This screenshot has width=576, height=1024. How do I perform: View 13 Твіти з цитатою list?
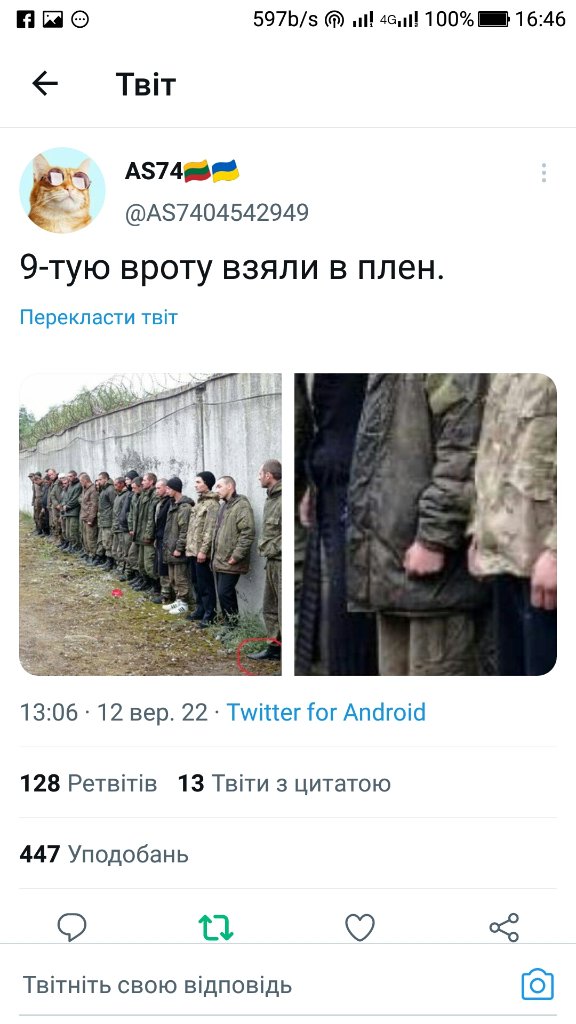coord(284,783)
